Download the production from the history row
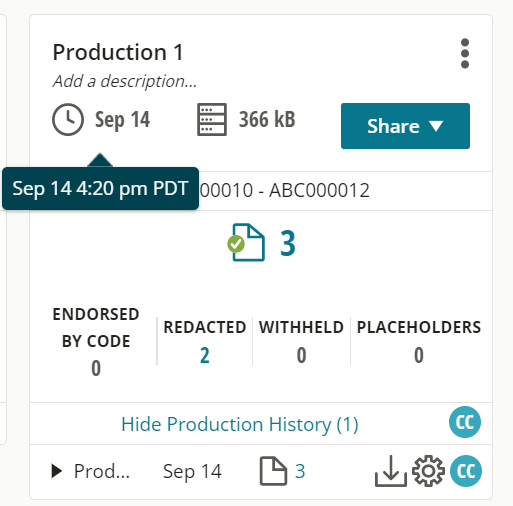The image size is (513, 506). [x=391, y=471]
